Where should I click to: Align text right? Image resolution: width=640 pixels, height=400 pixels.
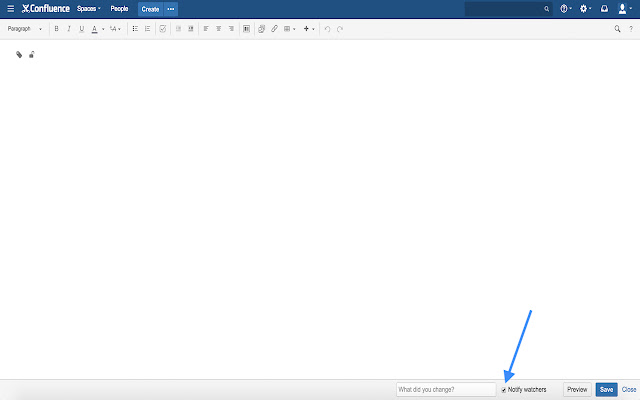click(231, 29)
